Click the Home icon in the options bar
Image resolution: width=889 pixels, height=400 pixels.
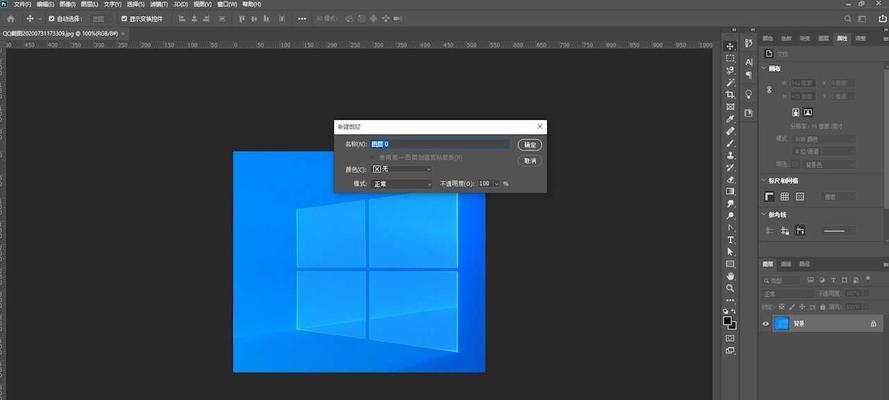point(10,19)
